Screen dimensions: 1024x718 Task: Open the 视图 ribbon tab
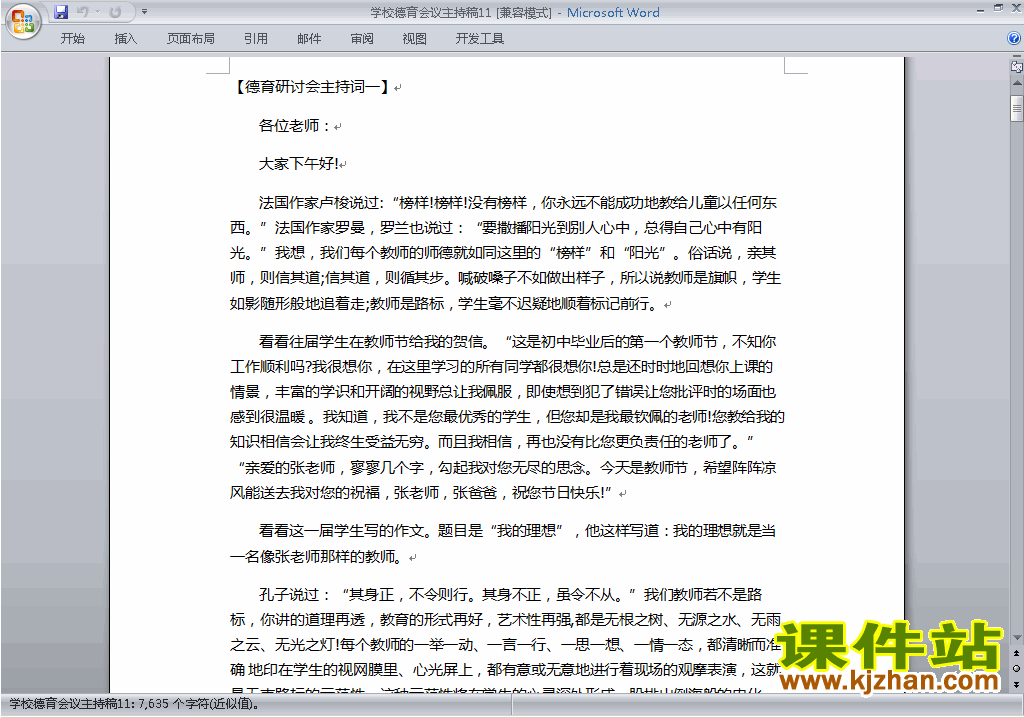415,39
